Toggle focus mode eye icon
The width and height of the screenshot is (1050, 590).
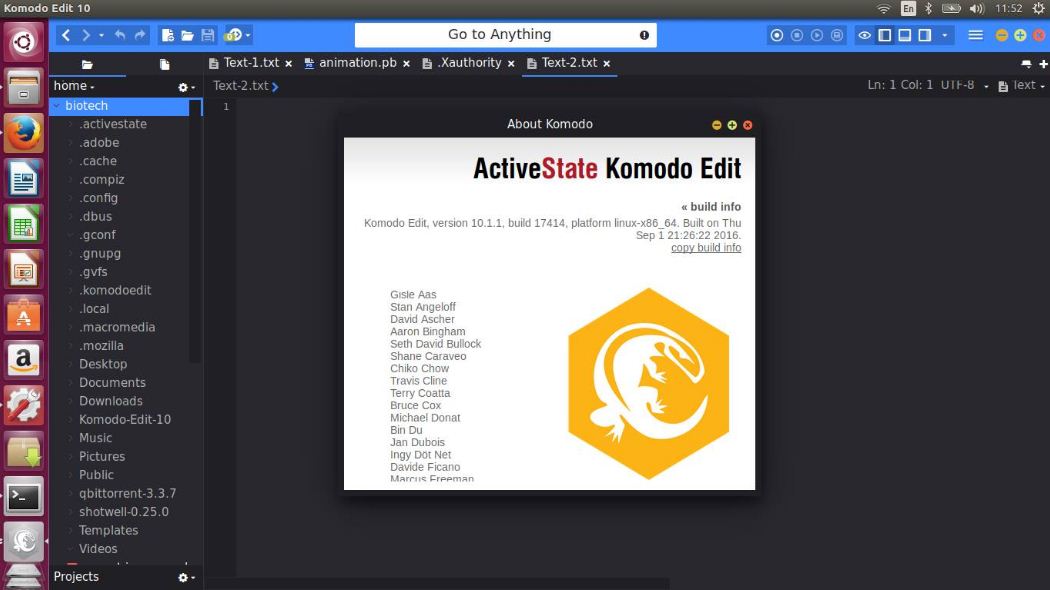coord(865,35)
